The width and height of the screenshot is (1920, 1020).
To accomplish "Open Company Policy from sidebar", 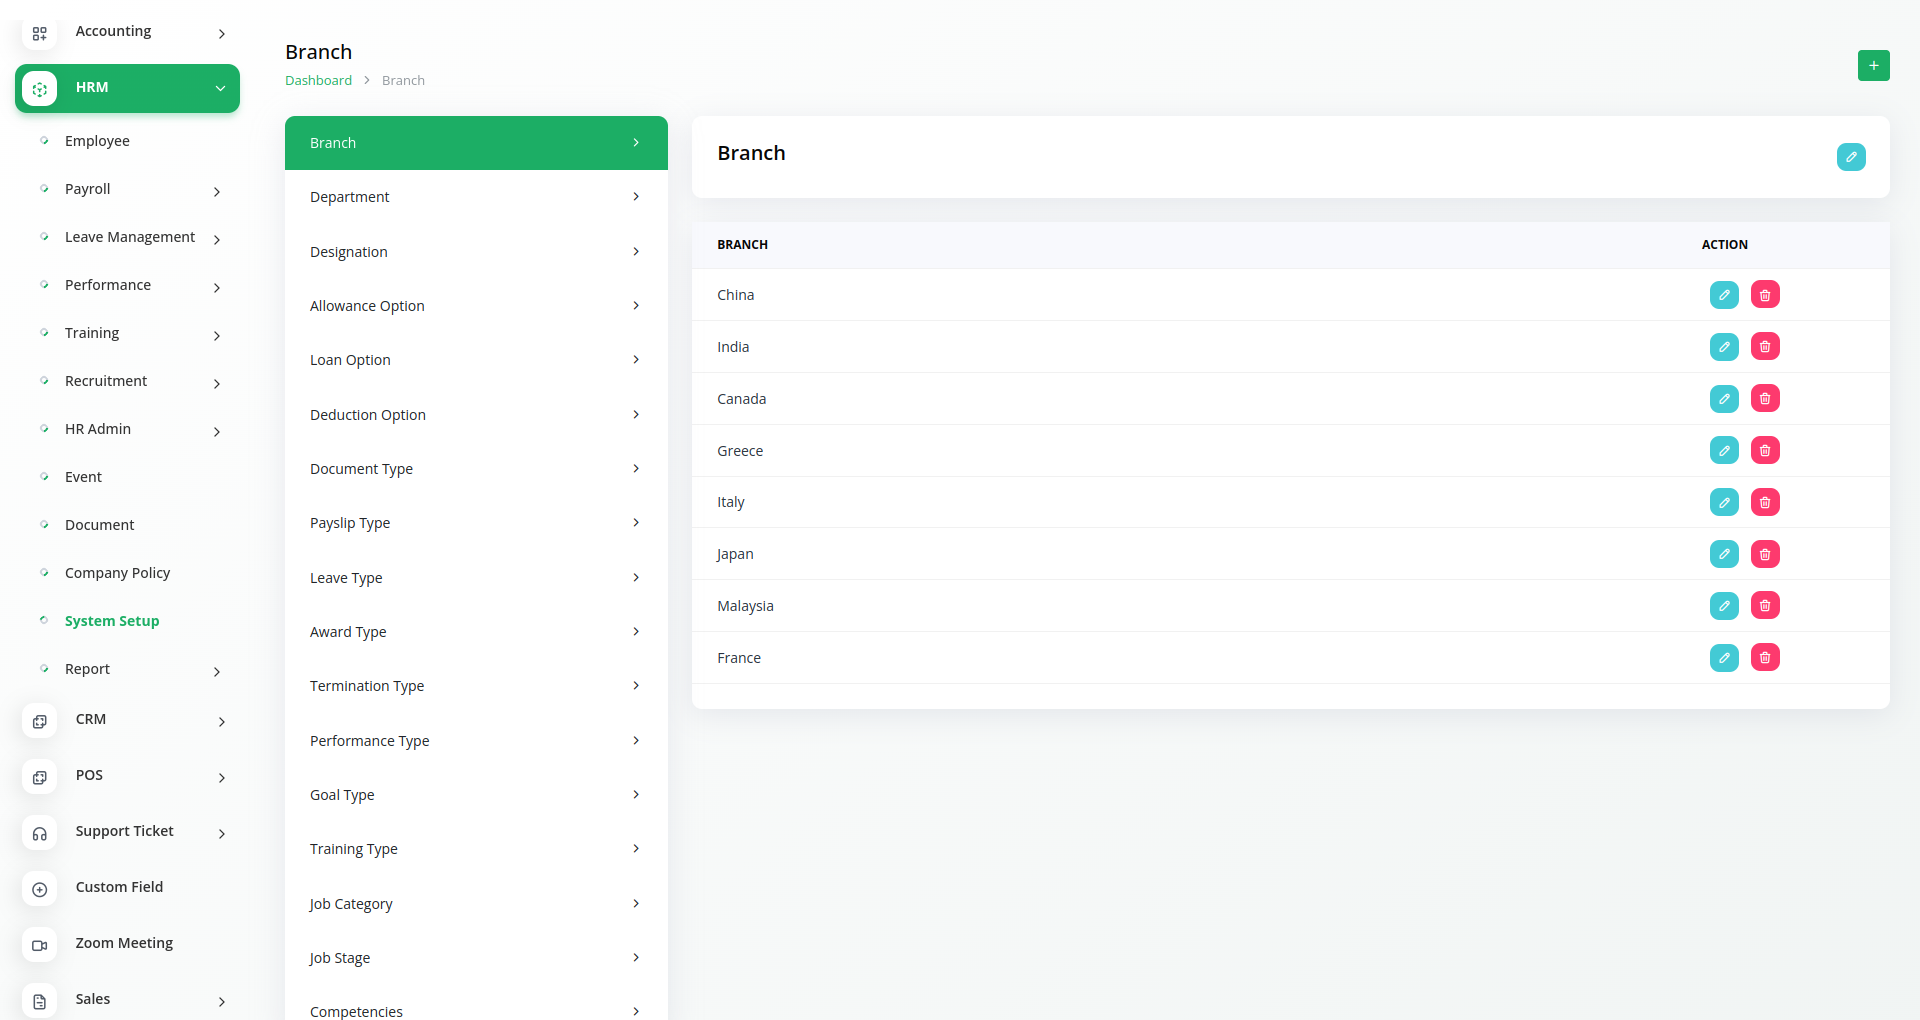I will click(117, 573).
